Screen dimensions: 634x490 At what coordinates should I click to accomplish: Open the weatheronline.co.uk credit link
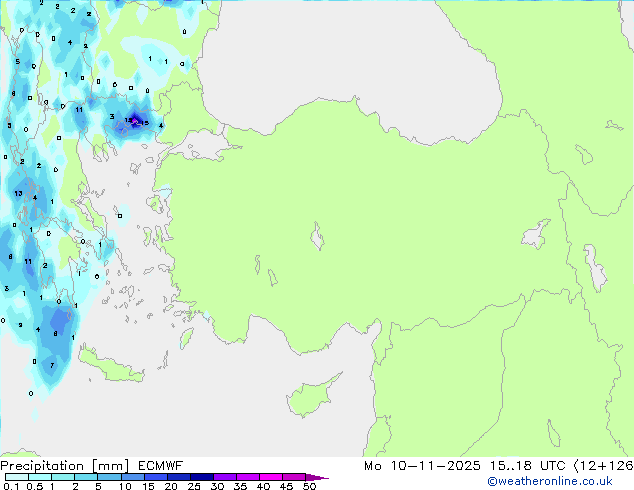click(x=550, y=481)
